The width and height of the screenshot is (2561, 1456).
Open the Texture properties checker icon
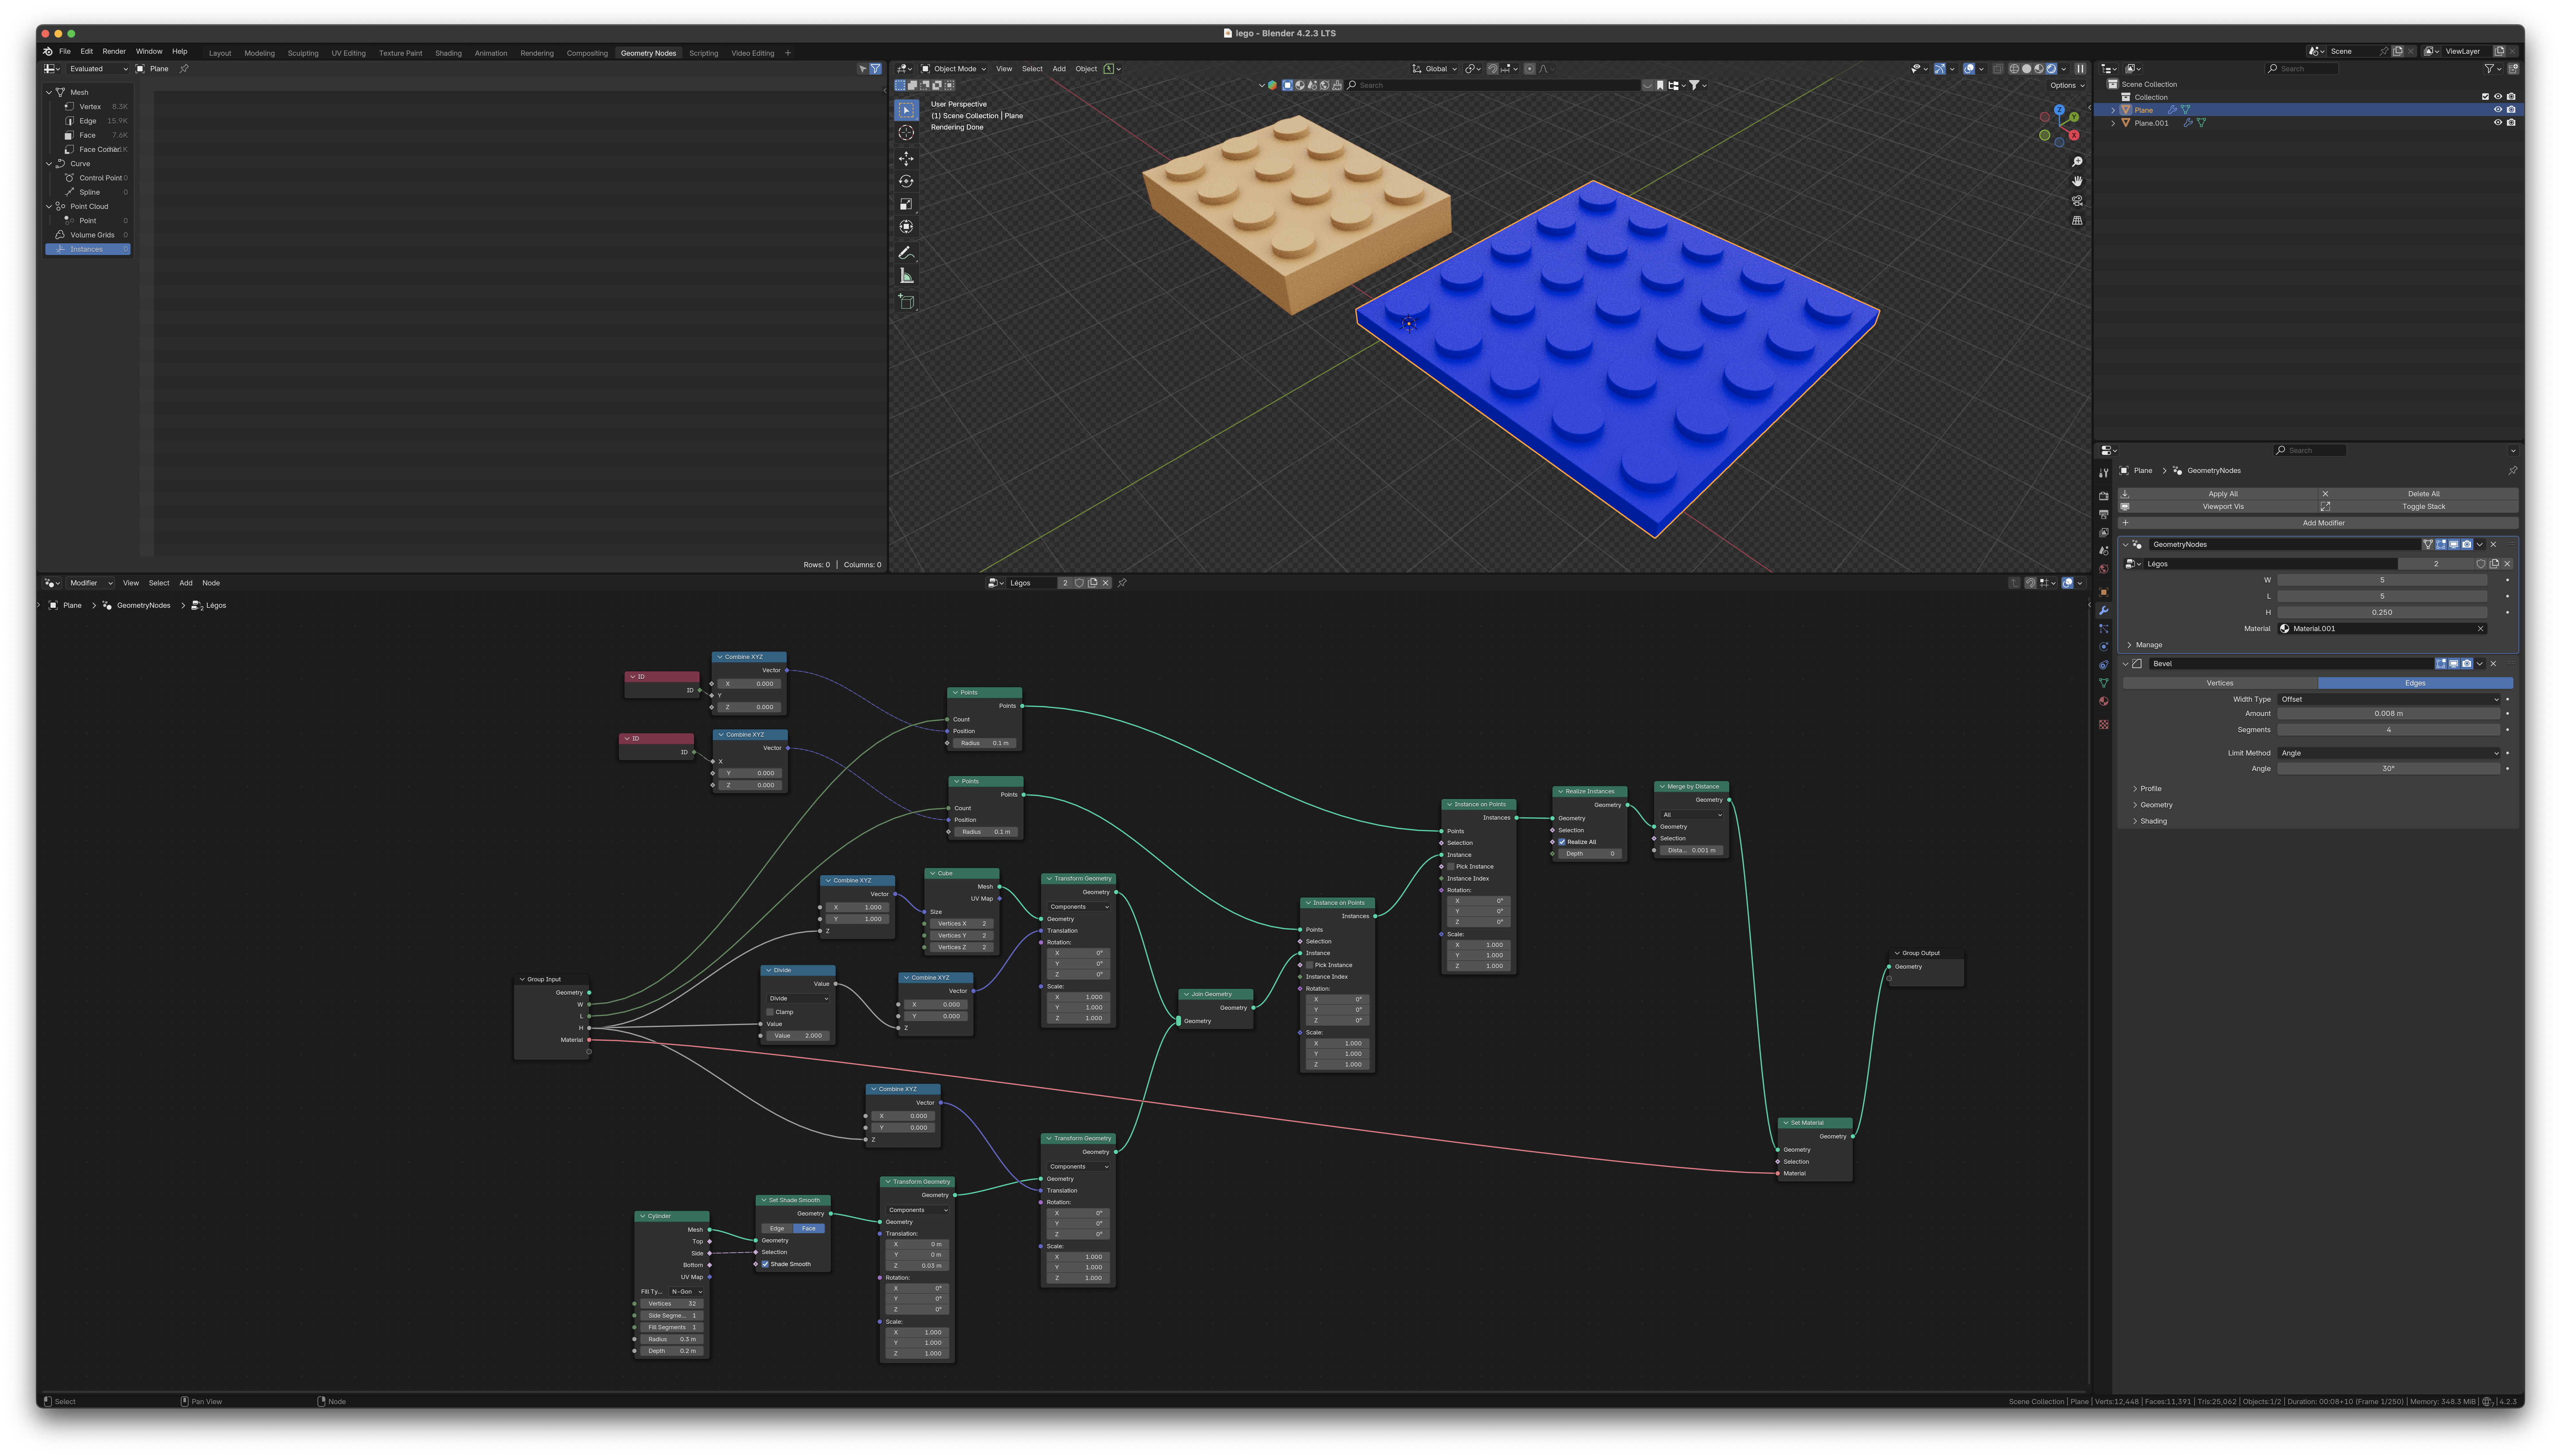click(2104, 724)
